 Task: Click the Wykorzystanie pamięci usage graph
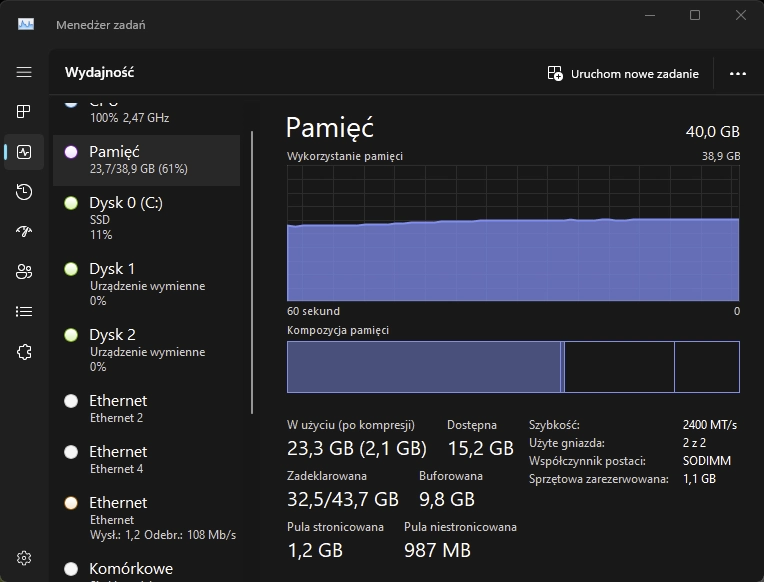tap(513, 233)
